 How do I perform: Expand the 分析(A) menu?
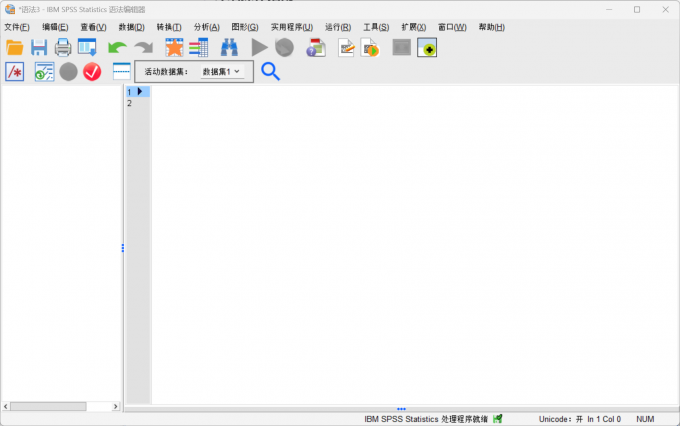[206, 27]
